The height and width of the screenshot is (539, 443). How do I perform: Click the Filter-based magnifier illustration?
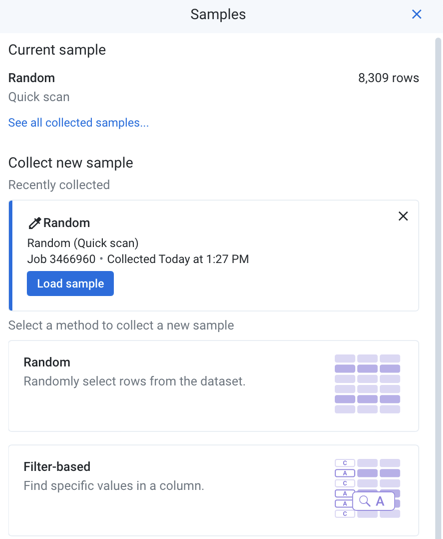(x=367, y=488)
